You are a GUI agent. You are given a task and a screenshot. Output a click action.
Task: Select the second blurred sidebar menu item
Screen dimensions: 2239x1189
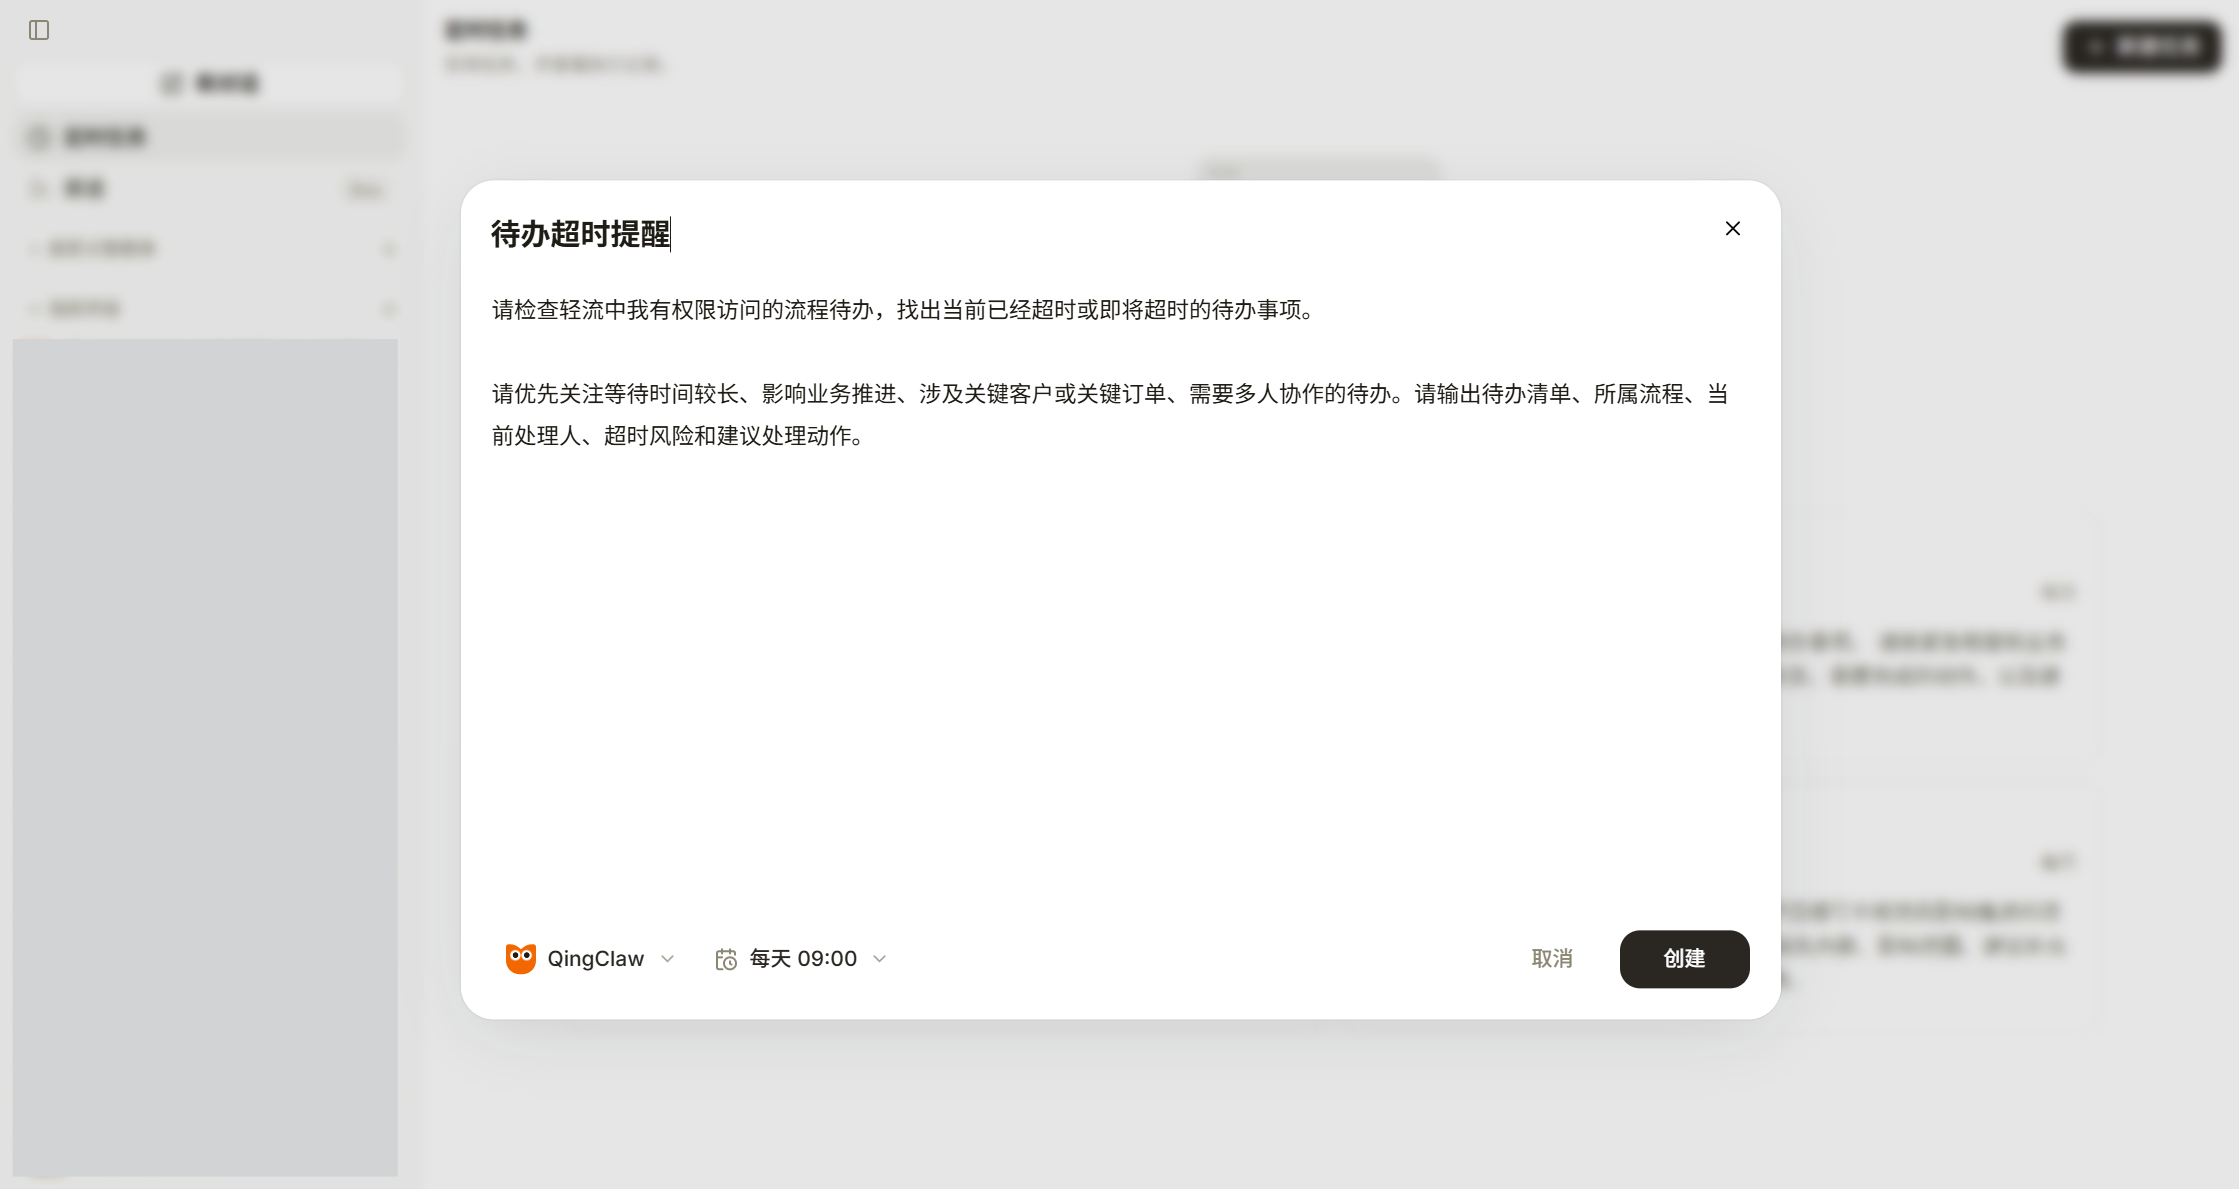tap(211, 189)
